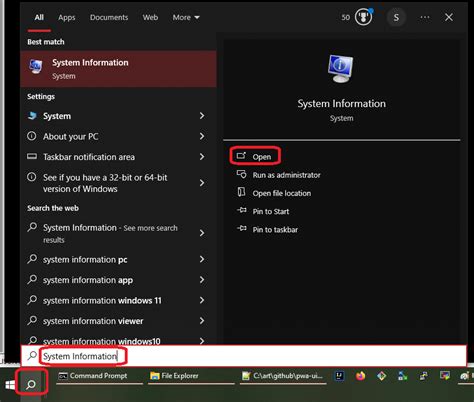
Task: Click Open in the right panel
Action: [255, 156]
